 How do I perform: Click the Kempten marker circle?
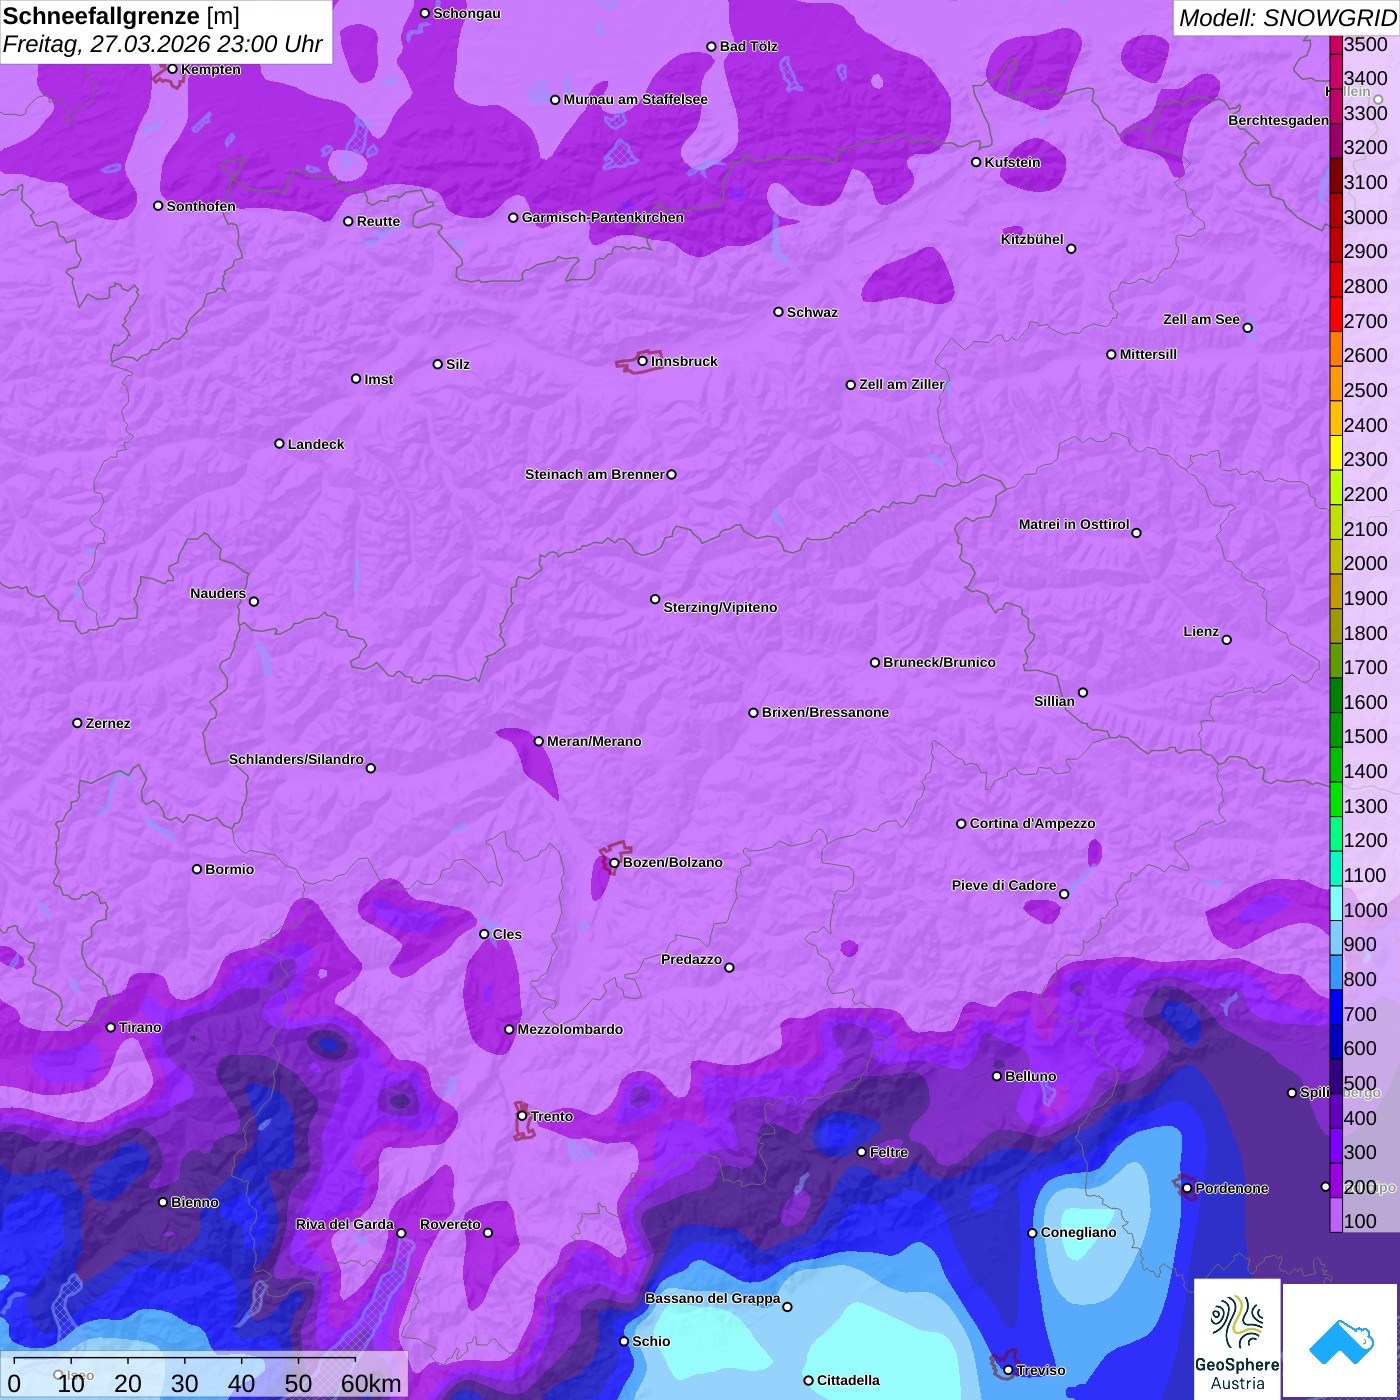[x=172, y=69]
